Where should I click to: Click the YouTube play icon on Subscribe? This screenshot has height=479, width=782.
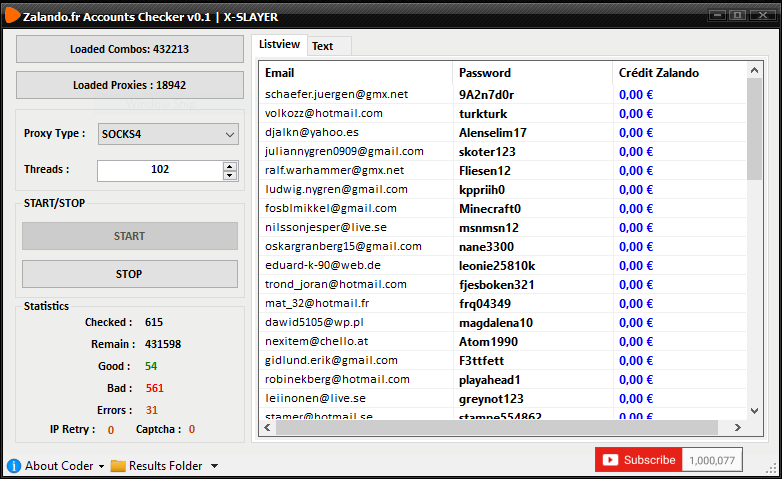tap(610, 460)
